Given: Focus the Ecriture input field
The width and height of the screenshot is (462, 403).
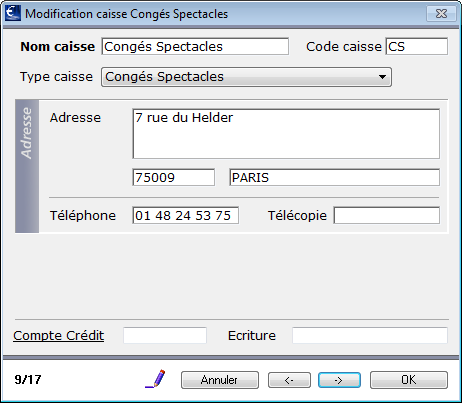Looking at the screenshot, I should pyautogui.click(x=370, y=335).
